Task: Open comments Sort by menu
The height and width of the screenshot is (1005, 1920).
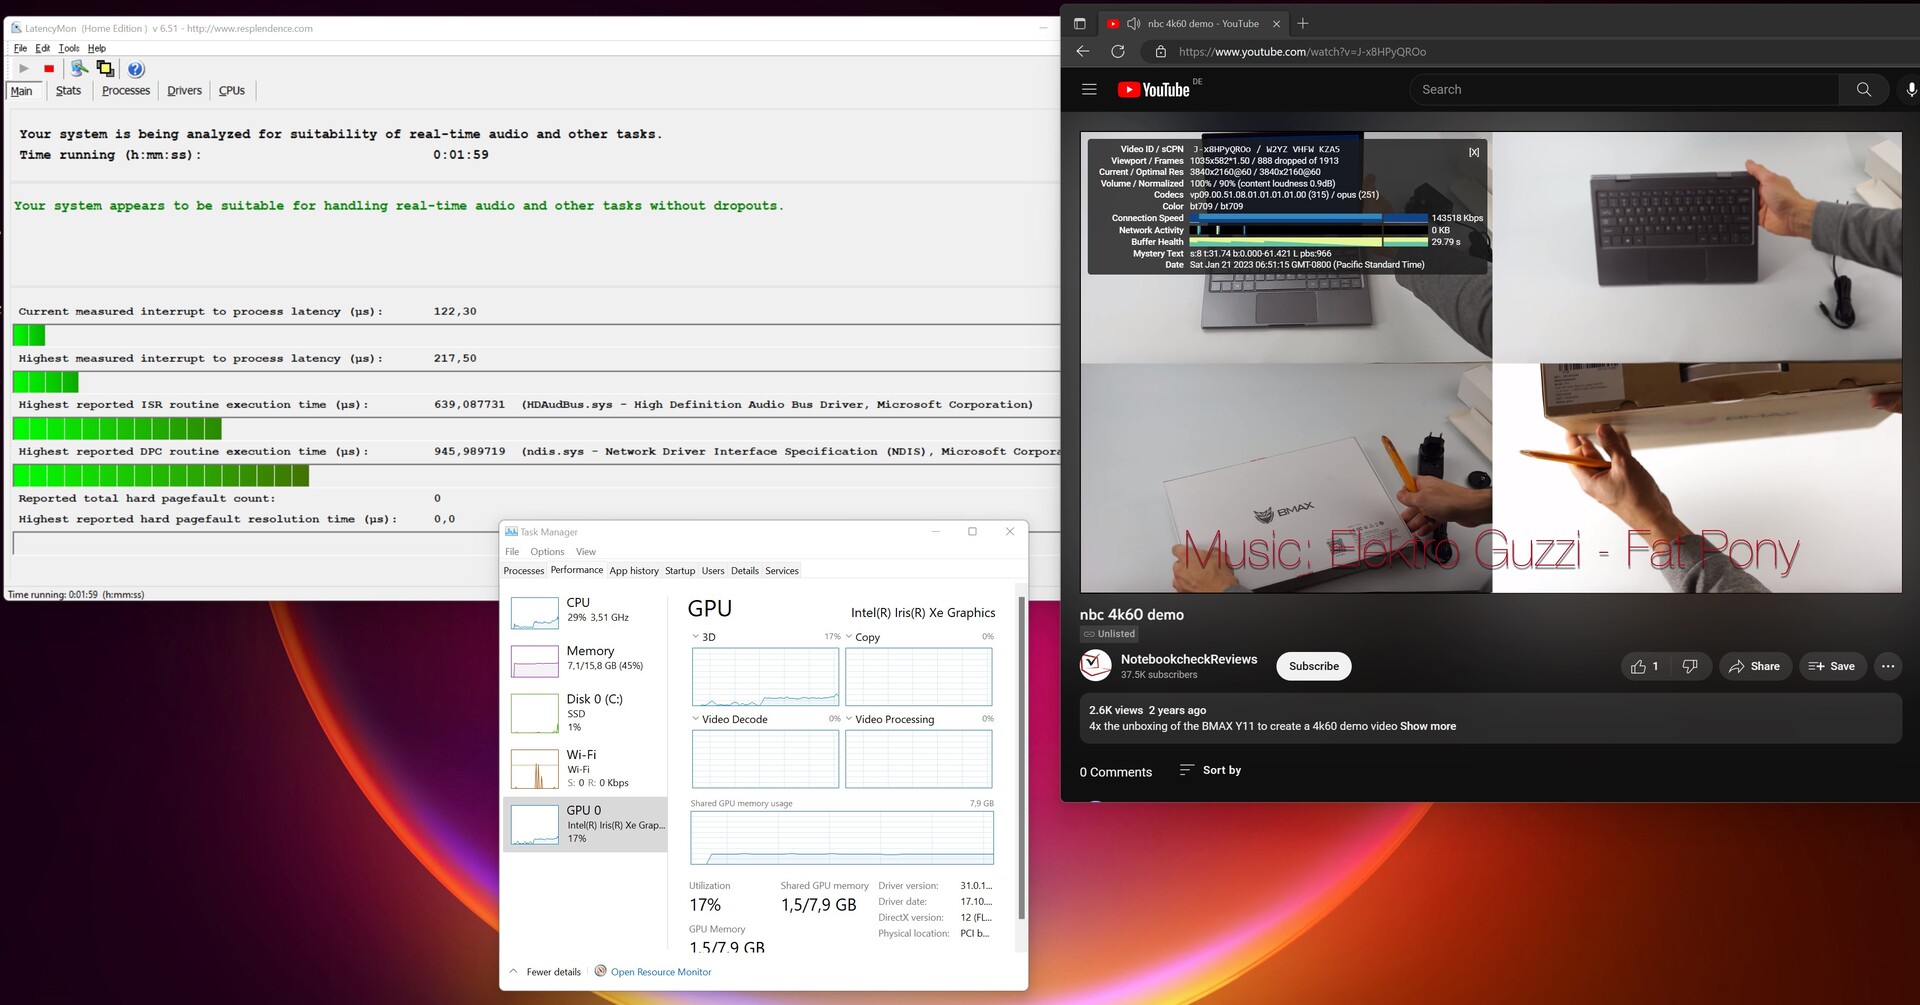Action: point(1210,770)
